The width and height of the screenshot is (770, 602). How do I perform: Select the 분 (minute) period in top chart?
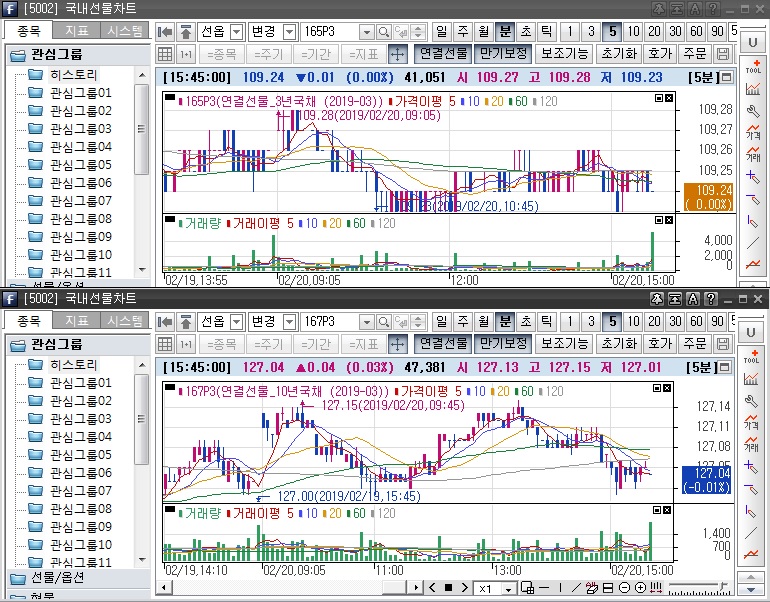[x=504, y=31]
